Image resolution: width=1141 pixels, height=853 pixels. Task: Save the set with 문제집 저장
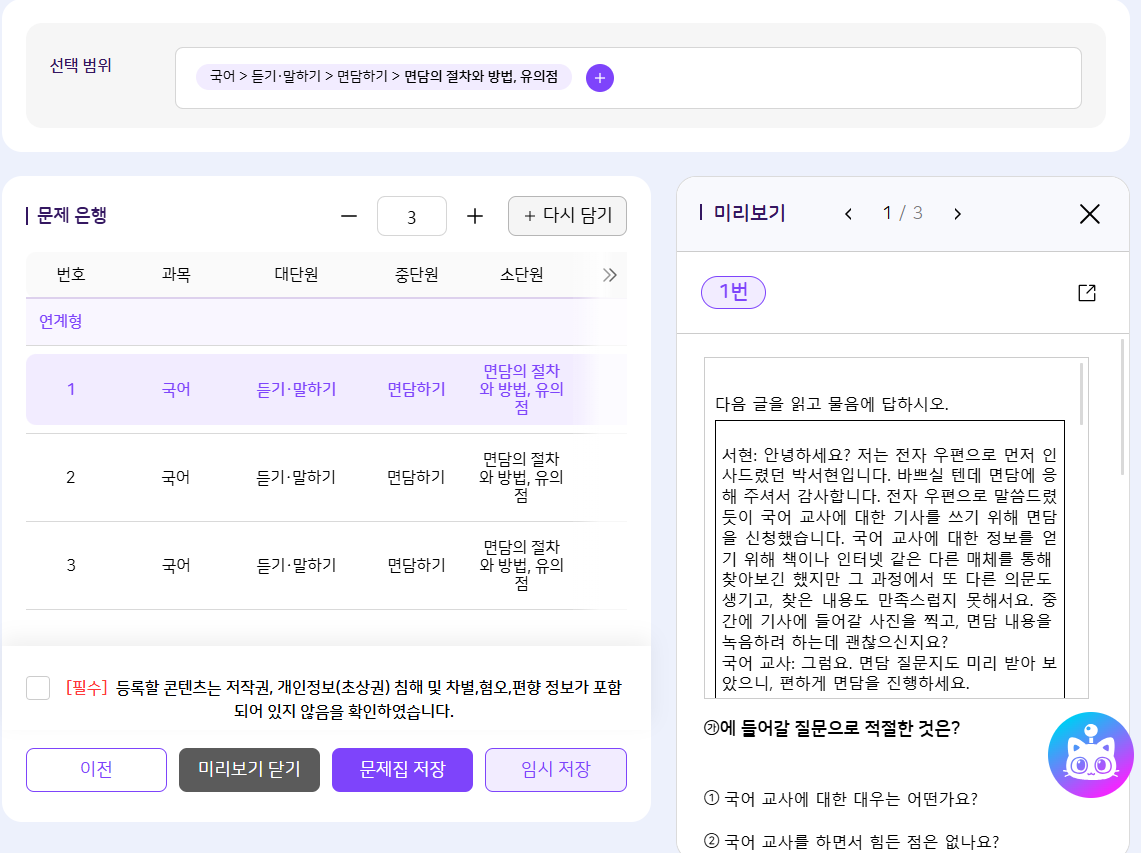click(x=402, y=770)
